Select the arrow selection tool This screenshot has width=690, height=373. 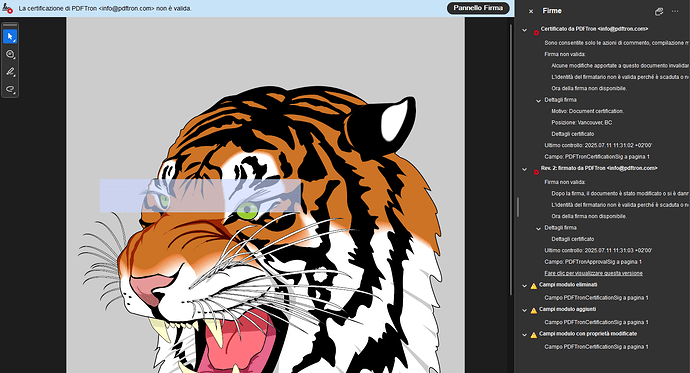pyautogui.click(x=10, y=37)
